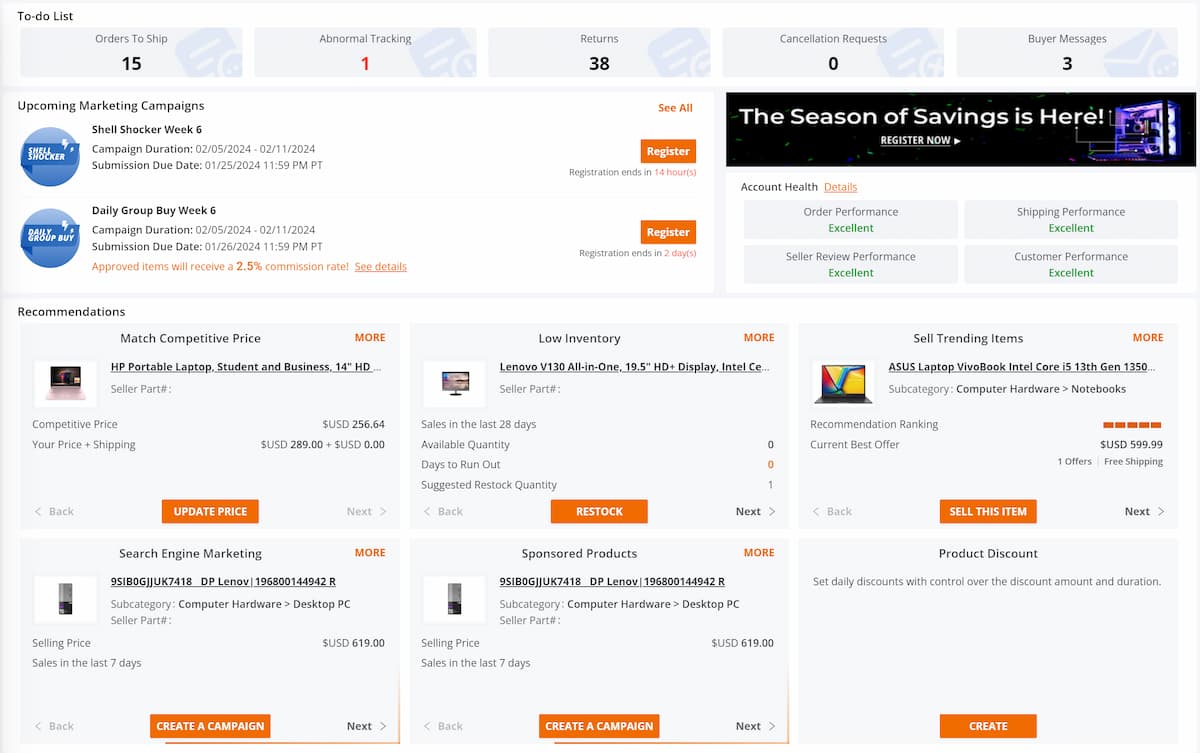Open Account Health Details link
Screen dimensions: 1200x753
[x=840, y=187]
